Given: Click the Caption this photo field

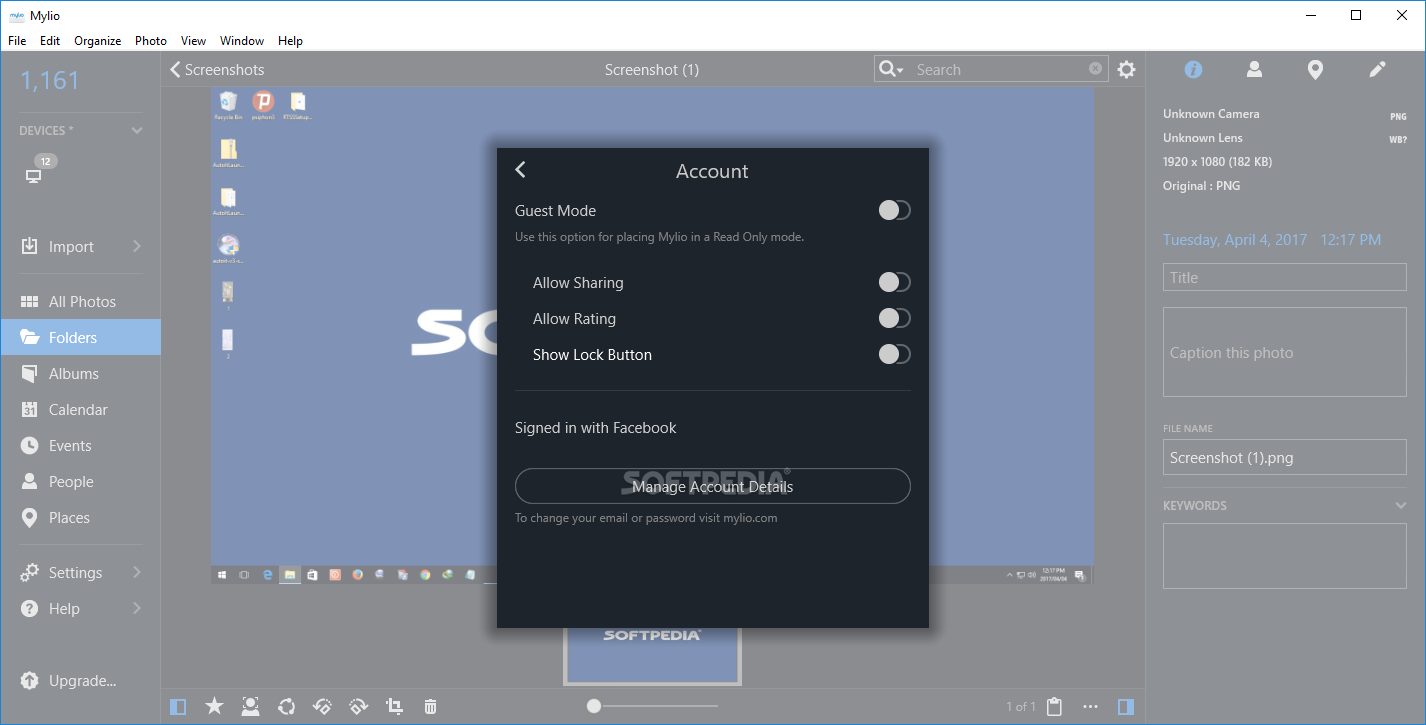Looking at the screenshot, I should [1284, 352].
